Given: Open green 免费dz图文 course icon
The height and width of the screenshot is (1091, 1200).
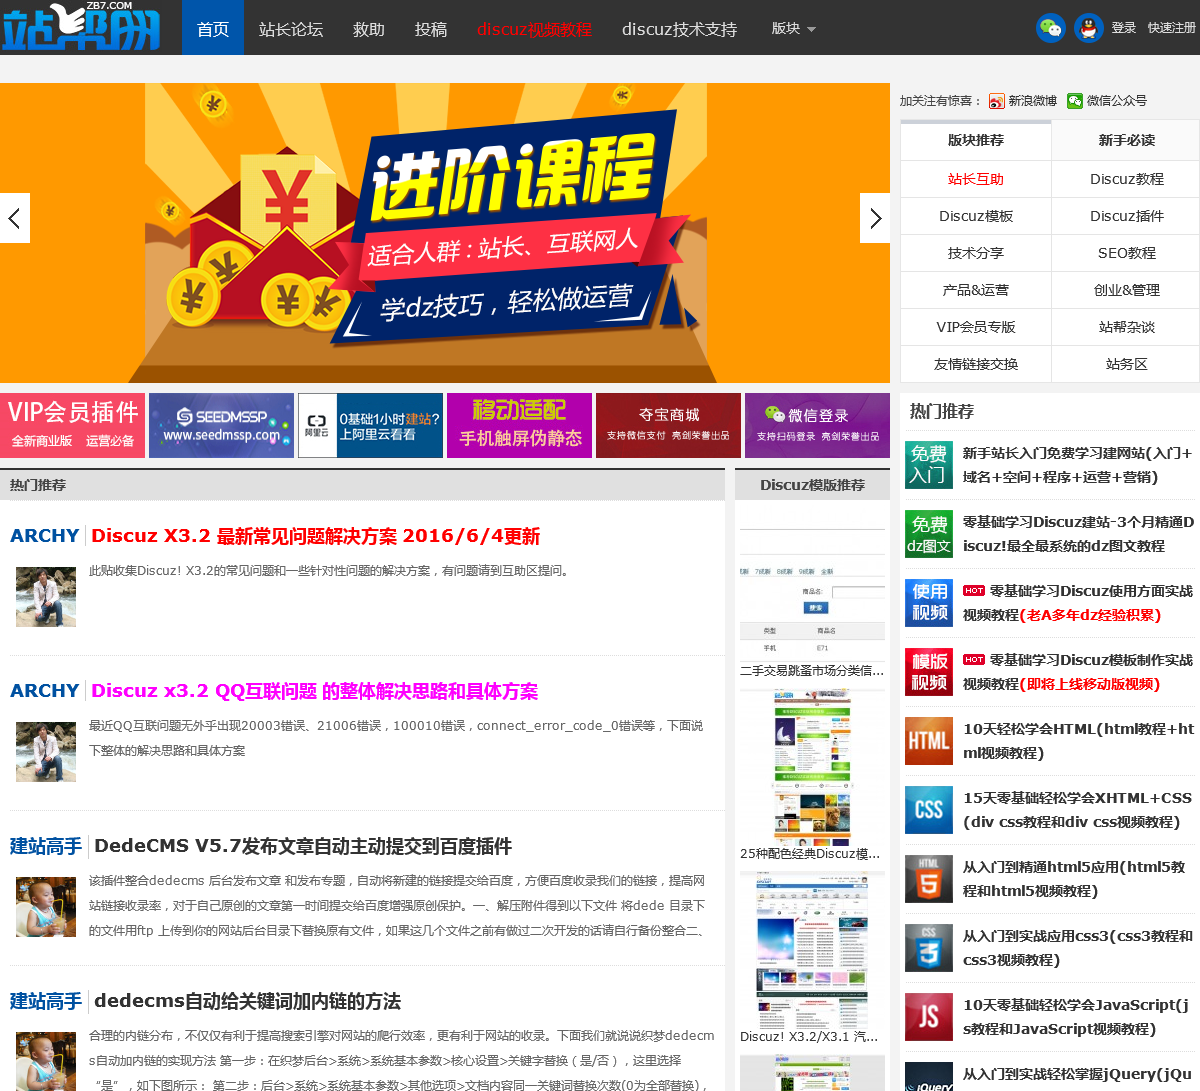Looking at the screenshot, I should pos(928,534).
